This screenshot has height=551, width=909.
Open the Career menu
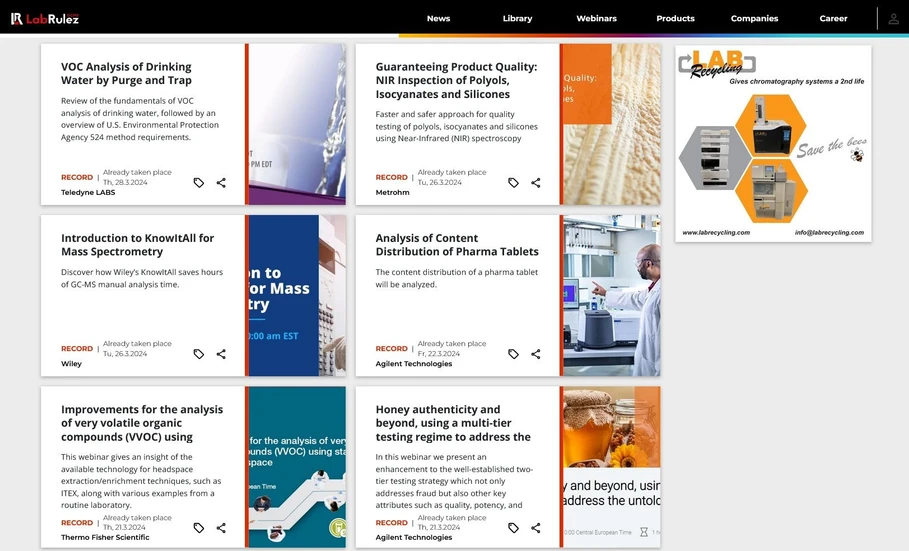coord(833,19)
